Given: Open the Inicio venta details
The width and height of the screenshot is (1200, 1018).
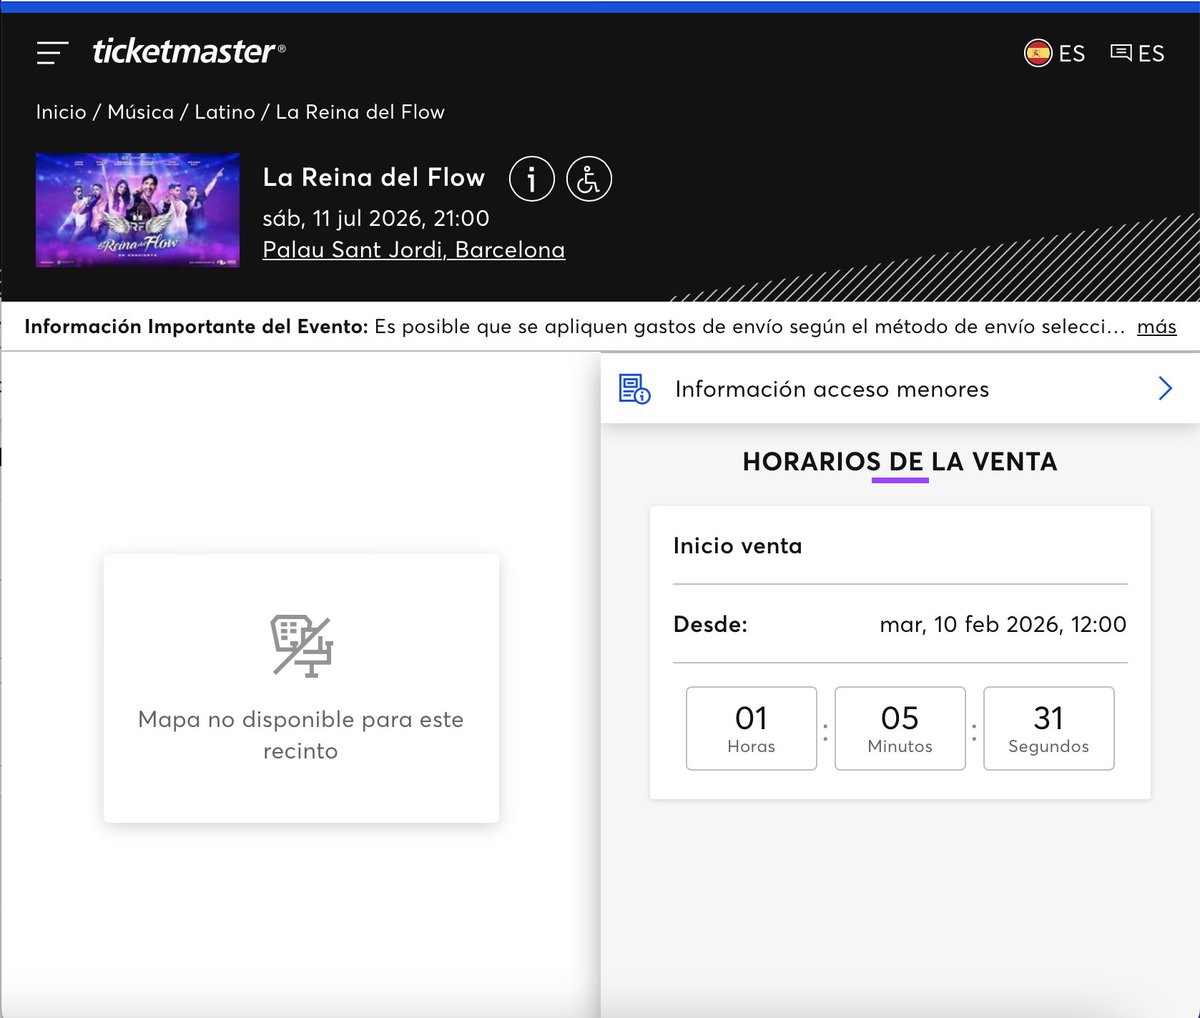Looking at the screenshot, I should 737,546.
